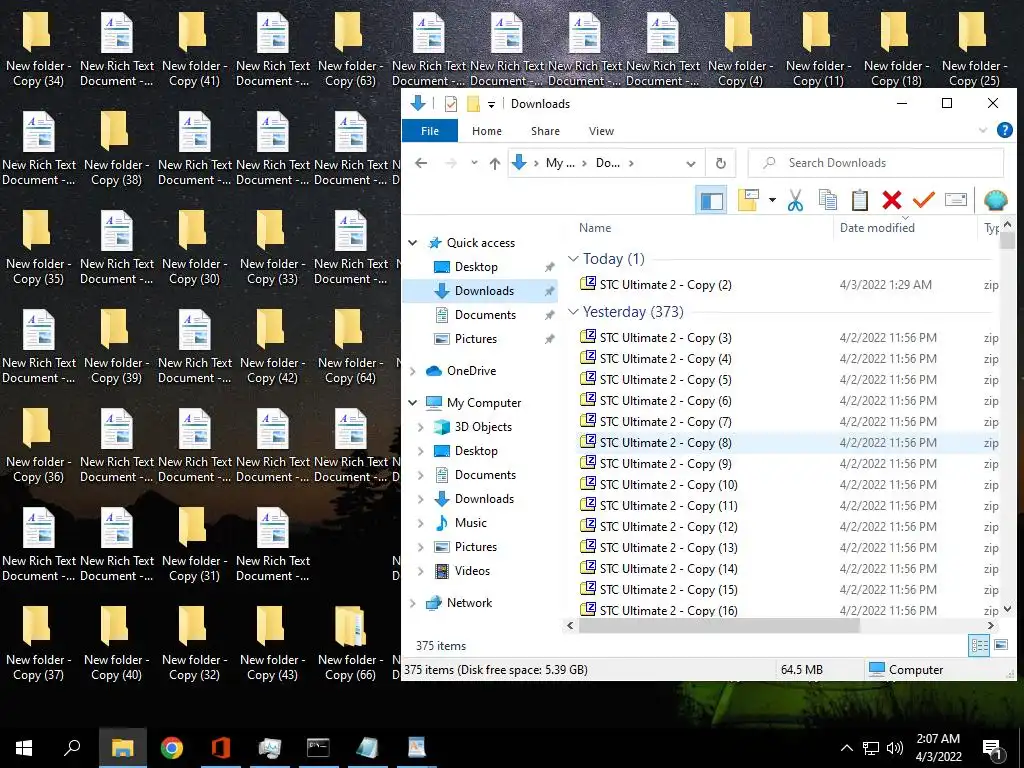Click the volume speaker tray icon
The height and width of the screenshot is (768, 1024).
pos(895,748)
